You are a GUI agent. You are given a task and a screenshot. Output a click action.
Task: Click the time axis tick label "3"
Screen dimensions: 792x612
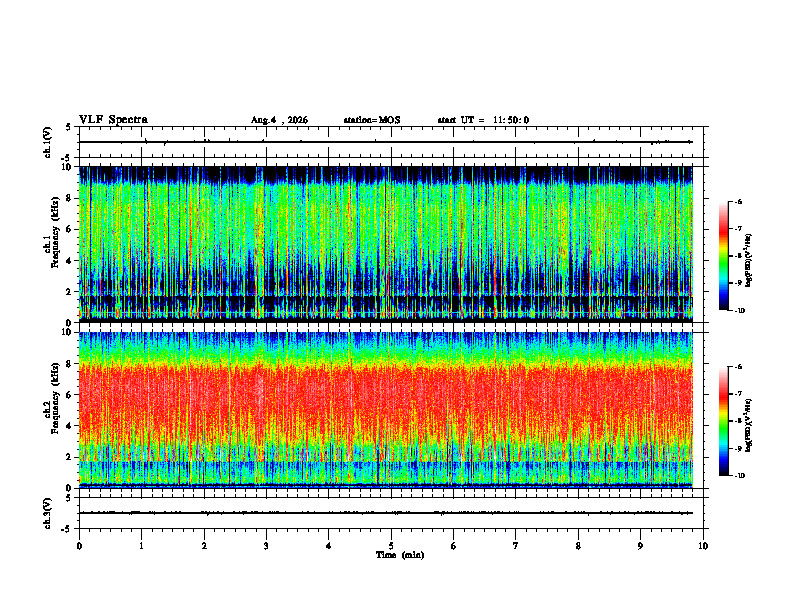pyautogui.click(x=266, y=546)
